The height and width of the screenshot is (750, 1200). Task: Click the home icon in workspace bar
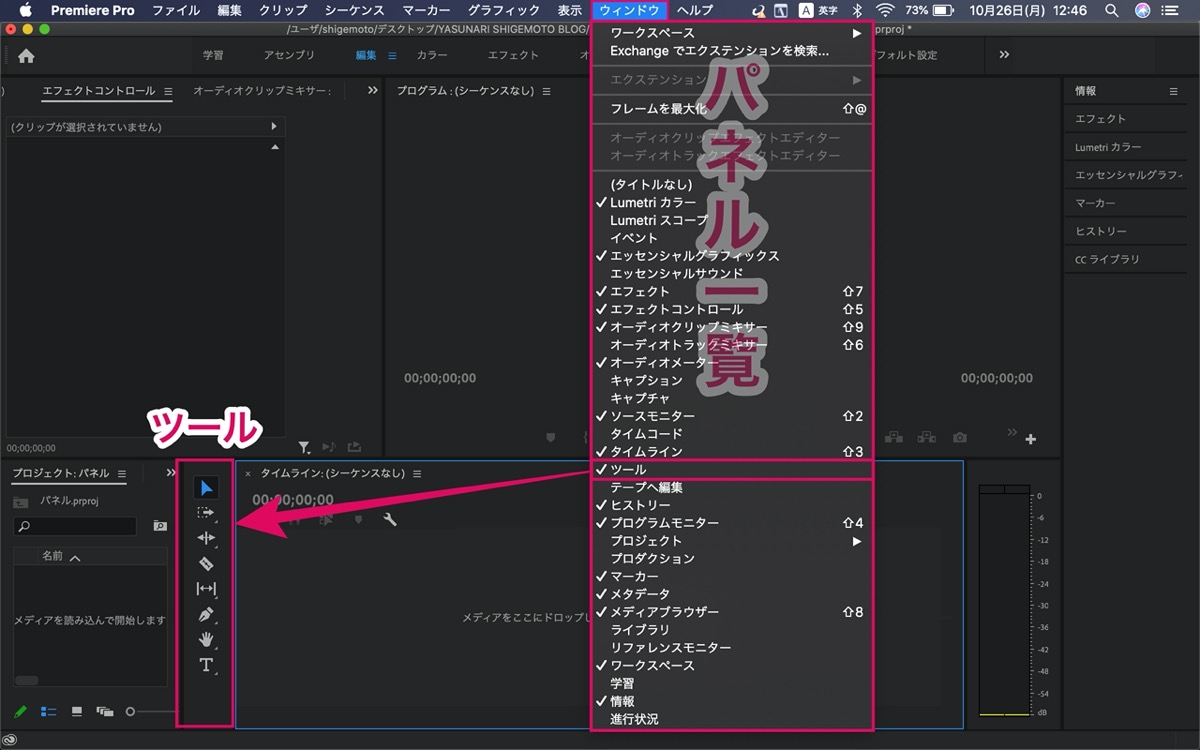(x=26, y=56)
